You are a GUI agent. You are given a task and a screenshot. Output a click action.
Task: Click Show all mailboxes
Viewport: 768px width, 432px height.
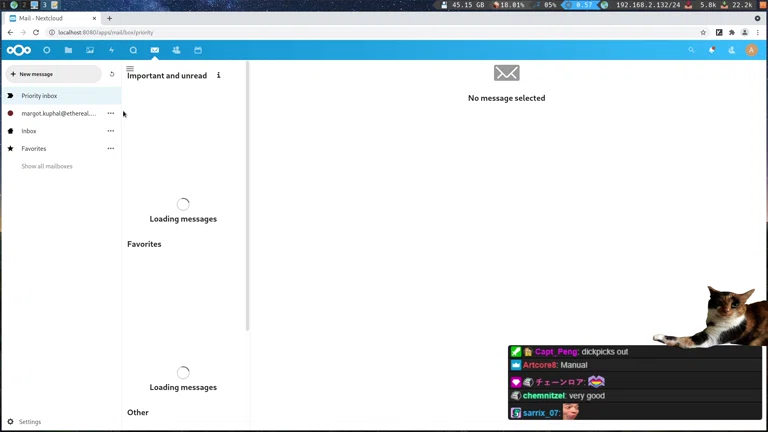47,166
